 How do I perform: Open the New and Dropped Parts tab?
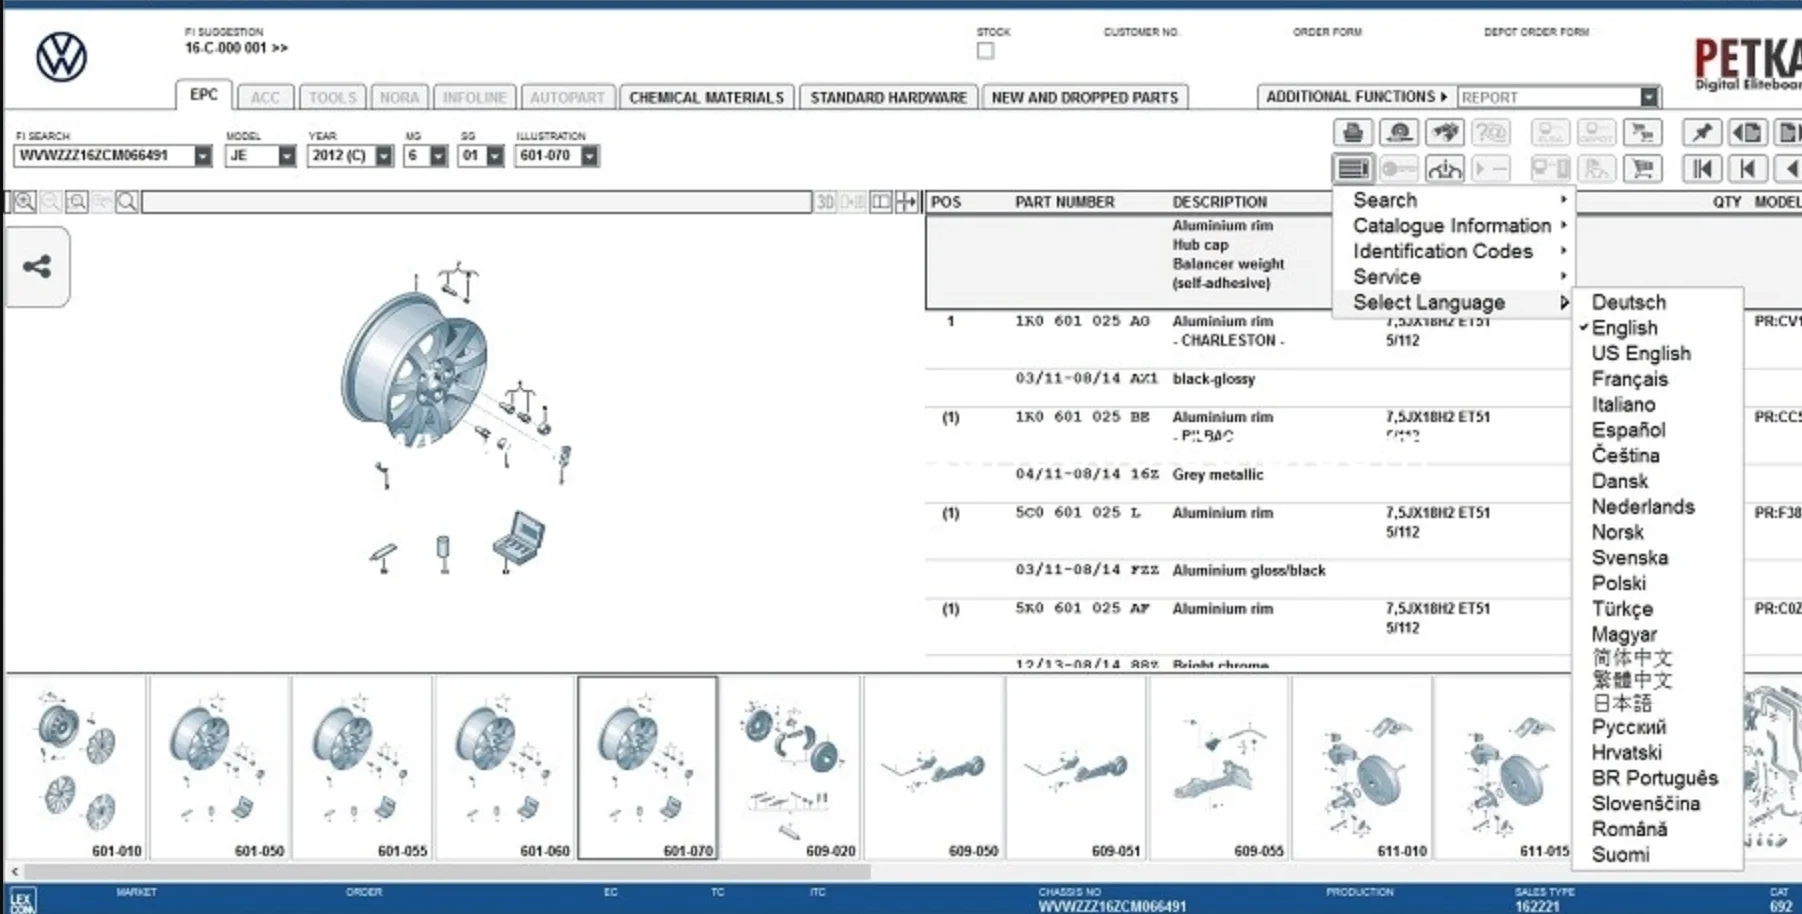(x=1084, y=97)
